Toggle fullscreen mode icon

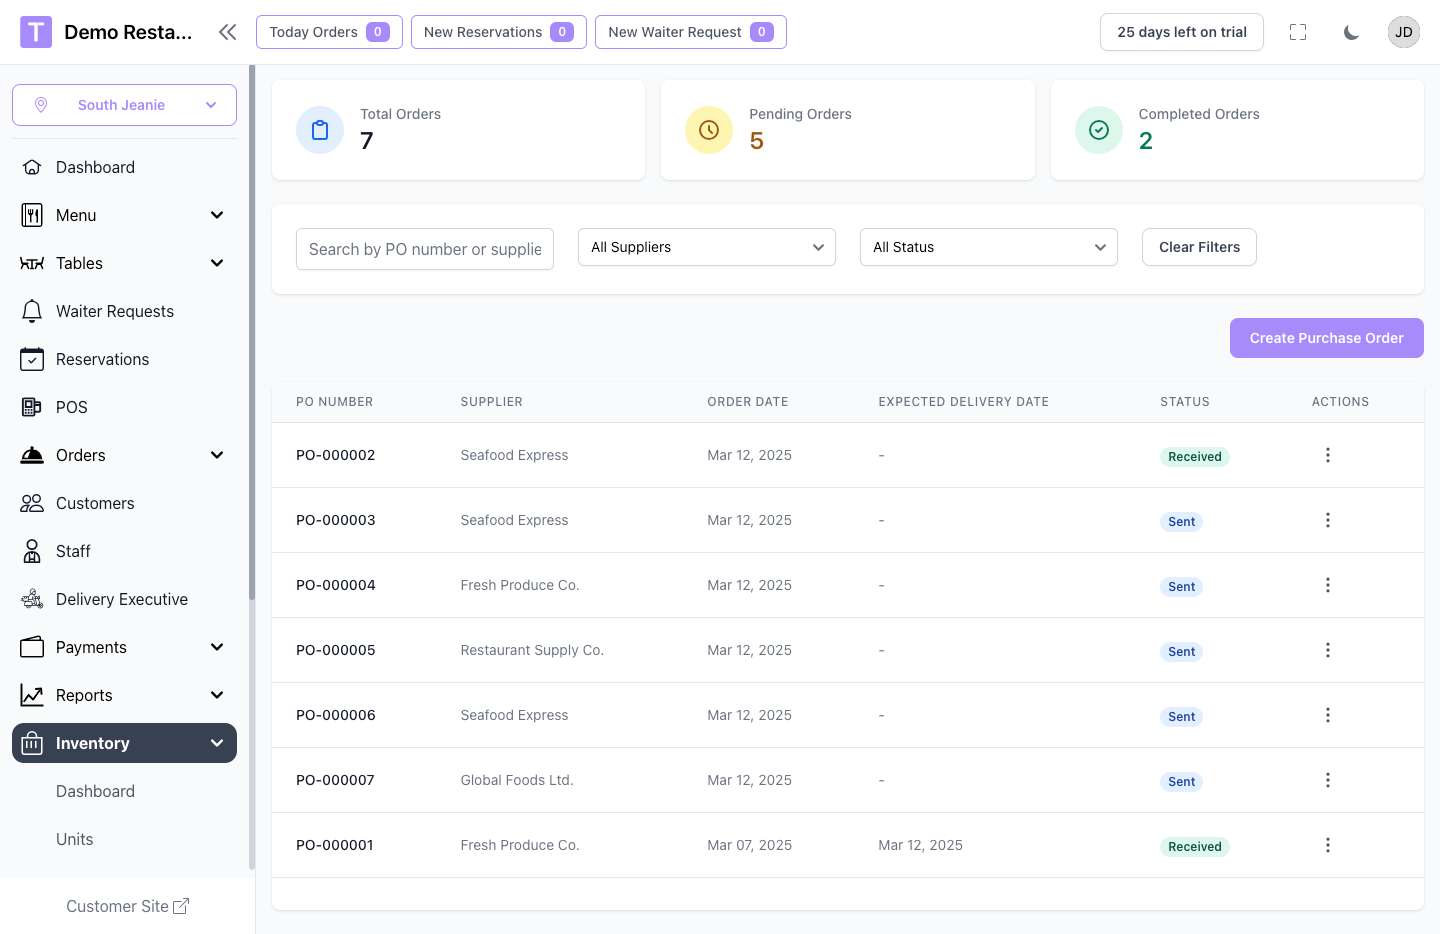(1298, 32)
